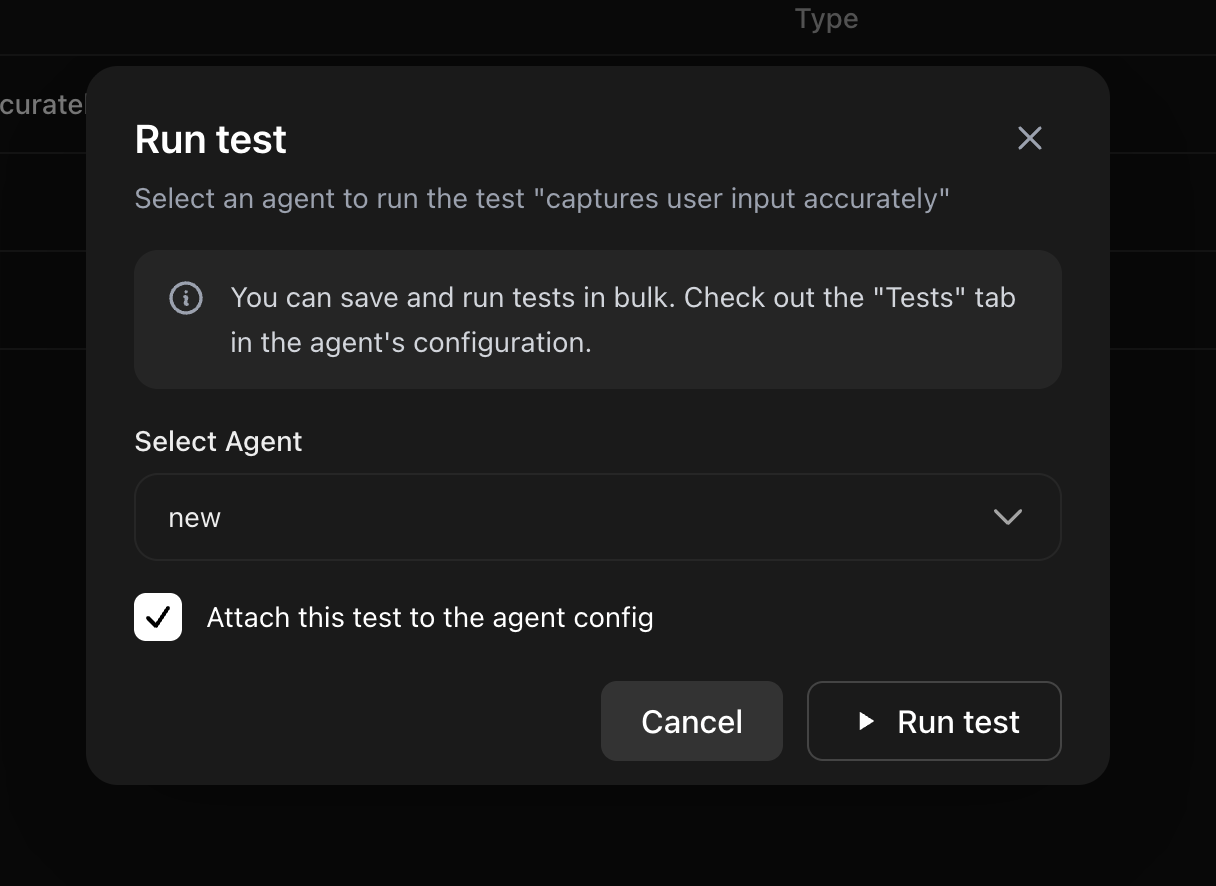Click the checkmark icon in the attach checkbox
This screenshot has width=1216, height=886.
(157, 617)
